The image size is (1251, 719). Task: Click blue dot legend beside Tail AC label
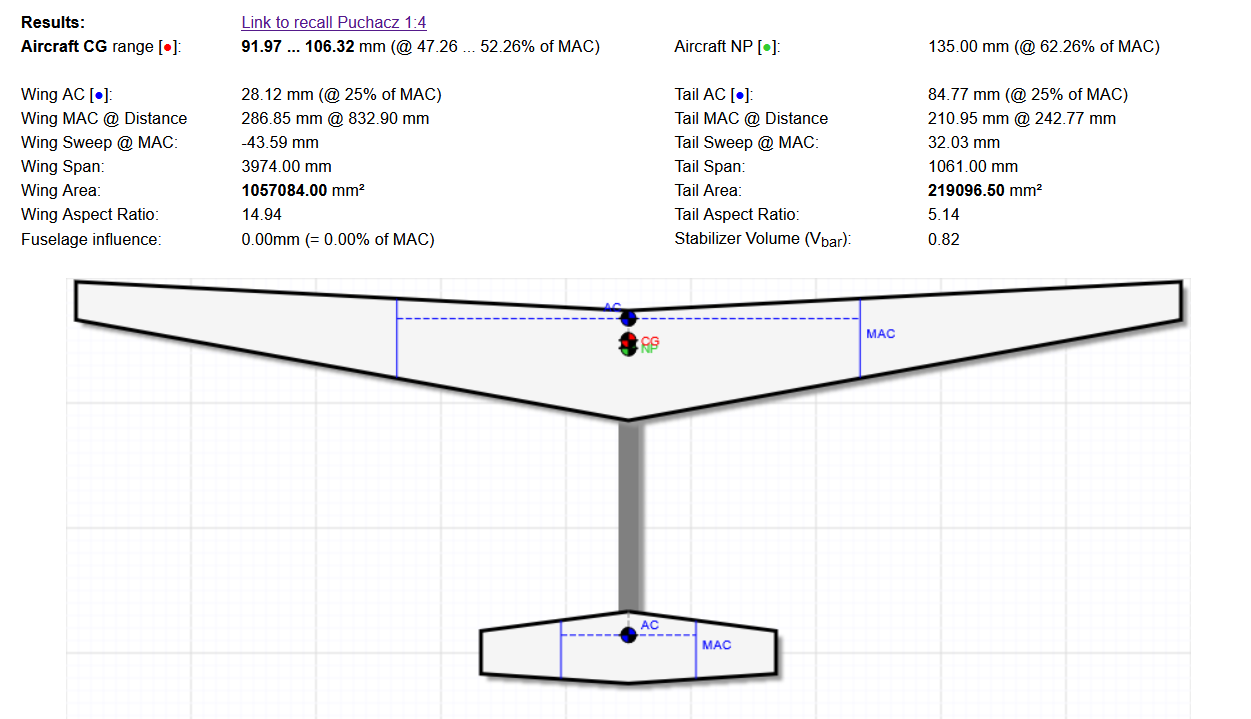(739, 95)
